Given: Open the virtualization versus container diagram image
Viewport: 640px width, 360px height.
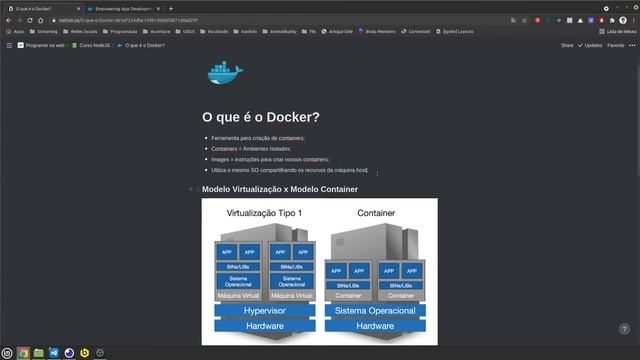Looking at the screenshot, I should 319,271.
